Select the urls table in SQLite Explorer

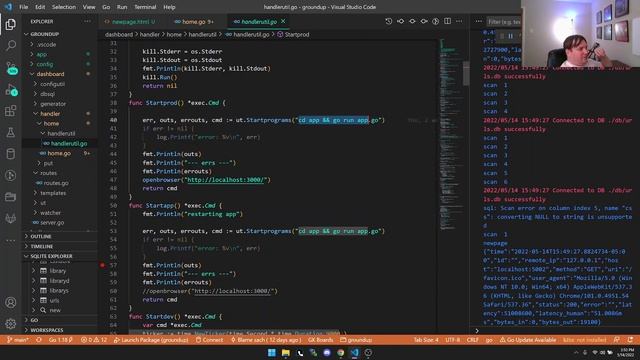[54, 300]
